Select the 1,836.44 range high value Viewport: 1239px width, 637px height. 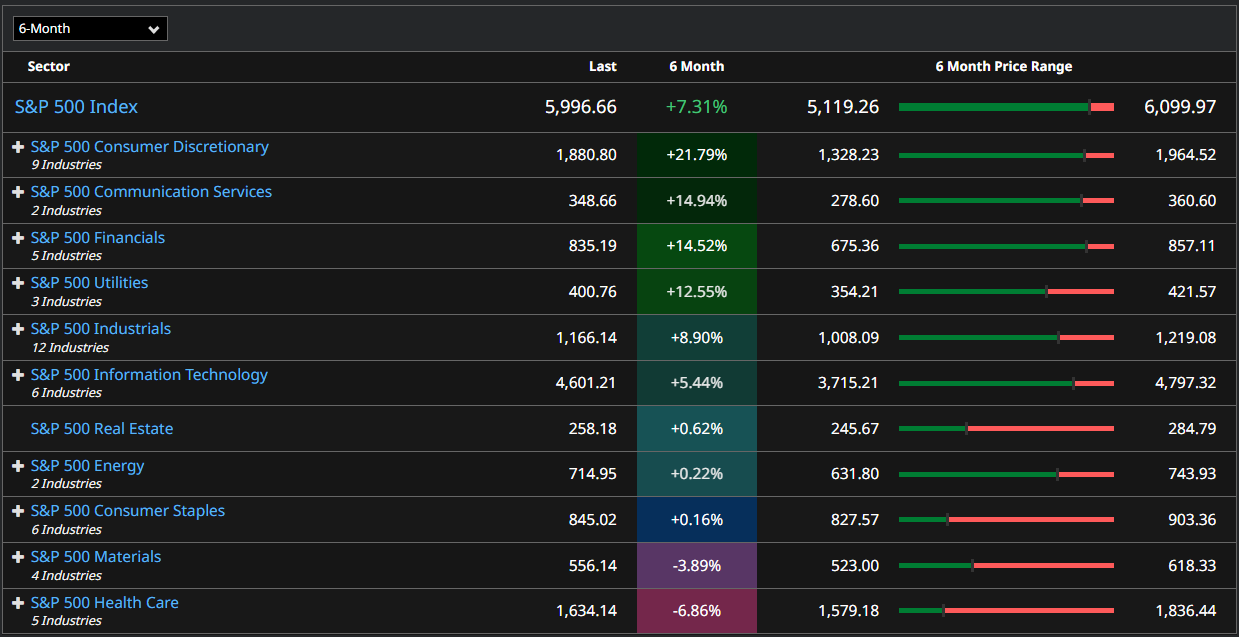1186,610
